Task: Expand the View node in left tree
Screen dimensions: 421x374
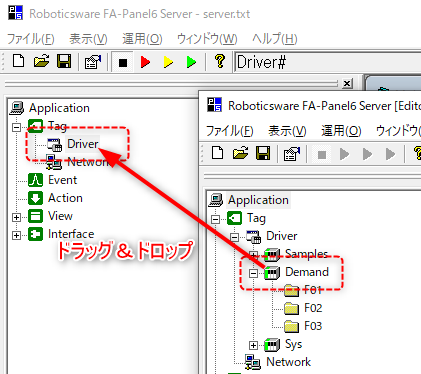Action: coord(16,217)
